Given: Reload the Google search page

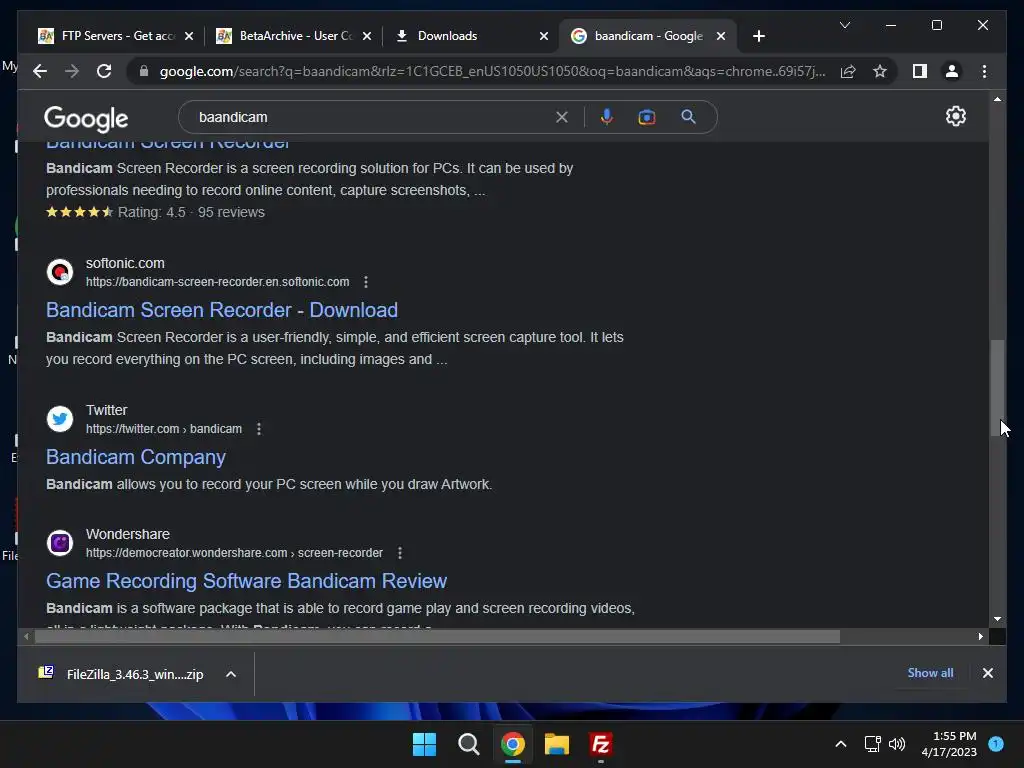Looking at the screenshot, I should [104, 71].
